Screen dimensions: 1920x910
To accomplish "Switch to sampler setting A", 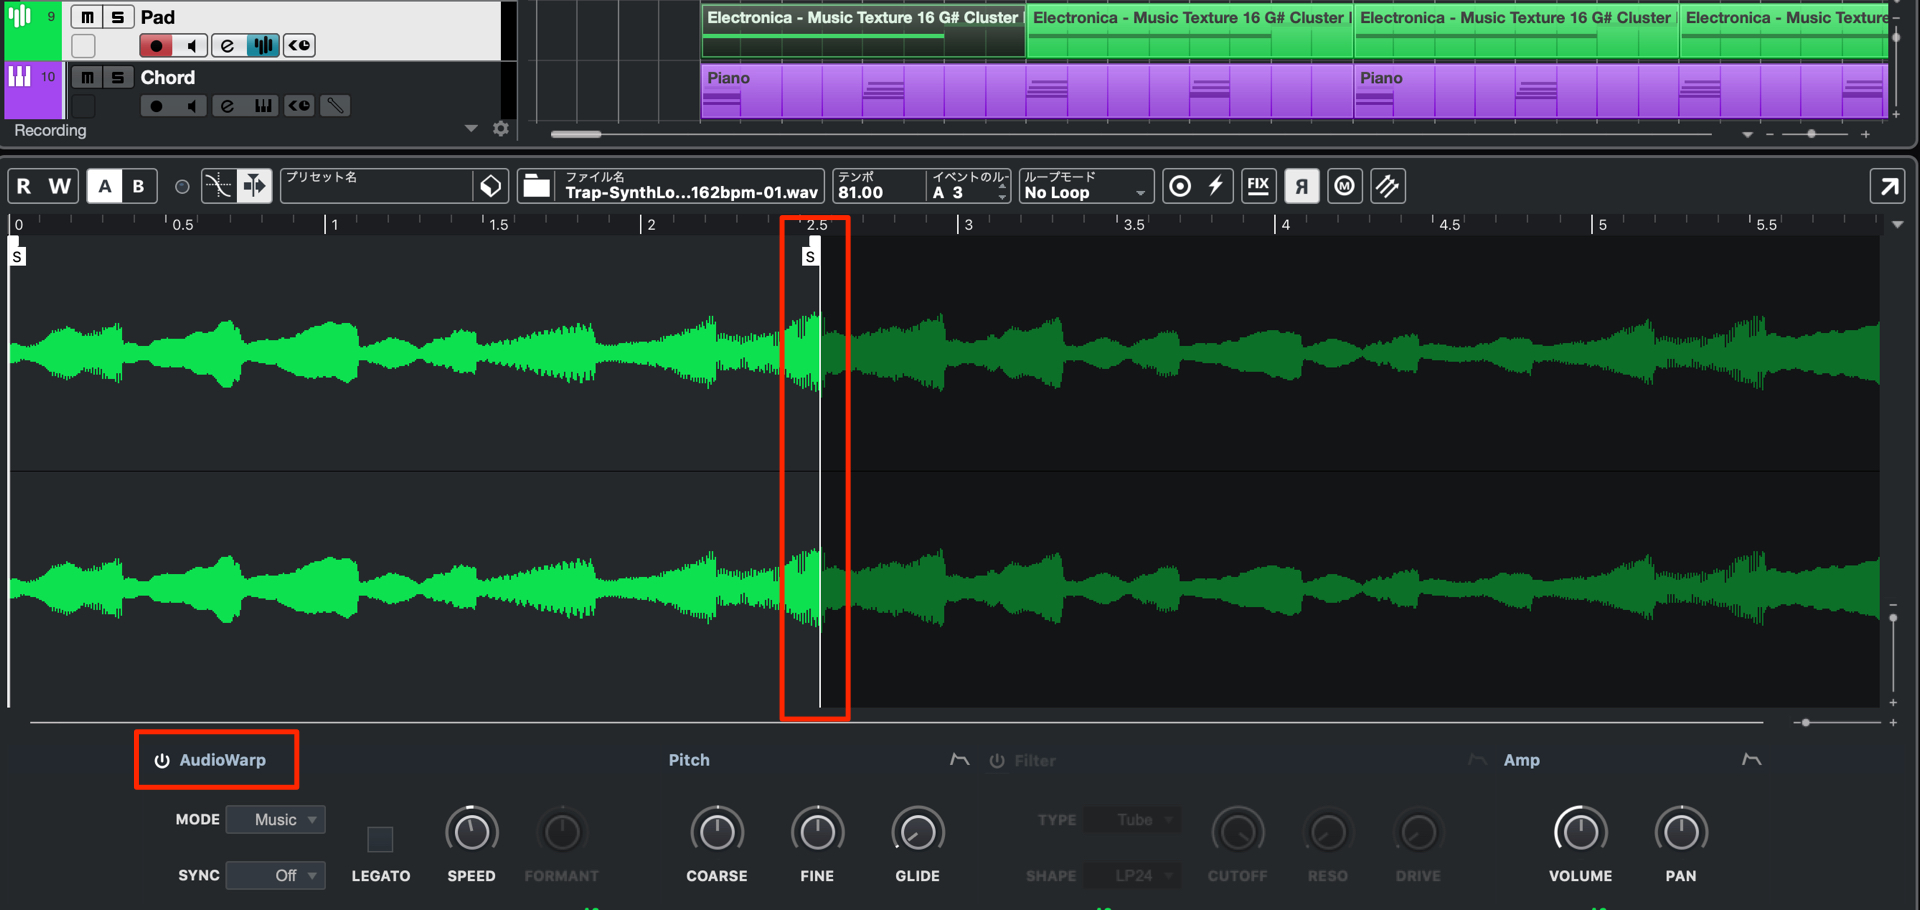I will click(104, 186).
